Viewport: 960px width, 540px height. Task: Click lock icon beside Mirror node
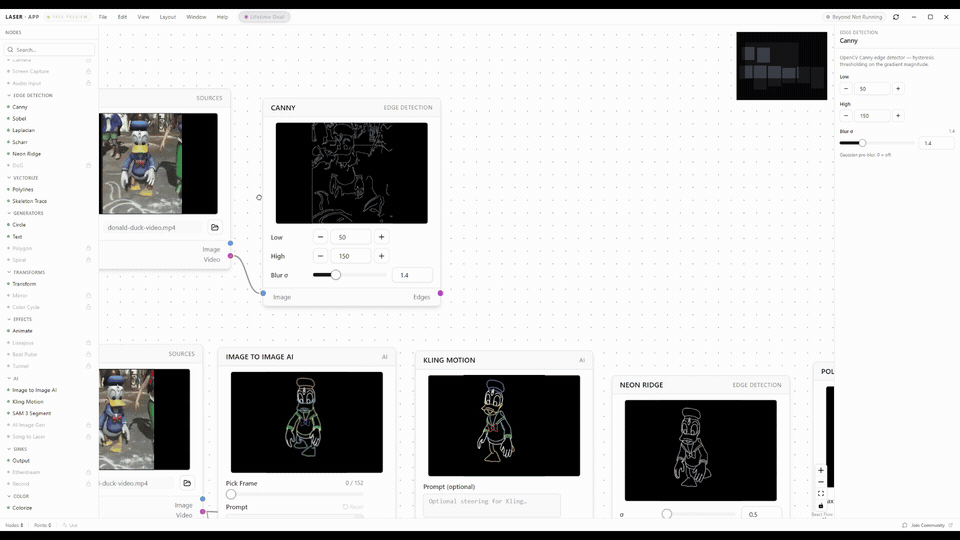88,295
